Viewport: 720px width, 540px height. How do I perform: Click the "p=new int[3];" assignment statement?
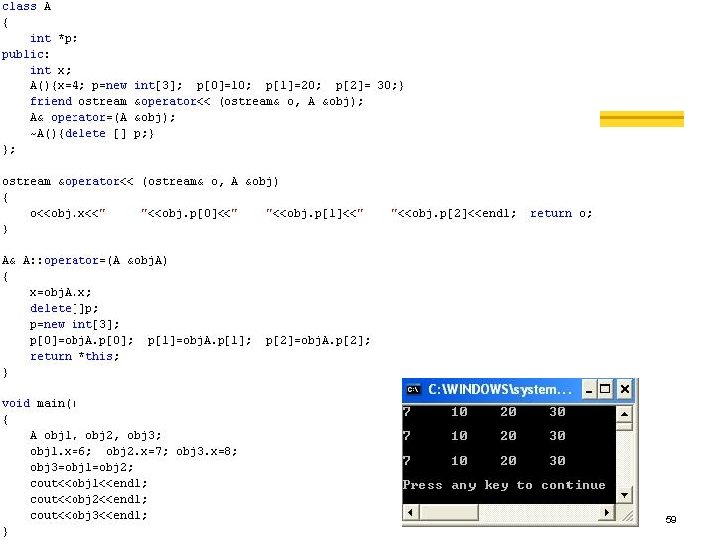[74, 325]
